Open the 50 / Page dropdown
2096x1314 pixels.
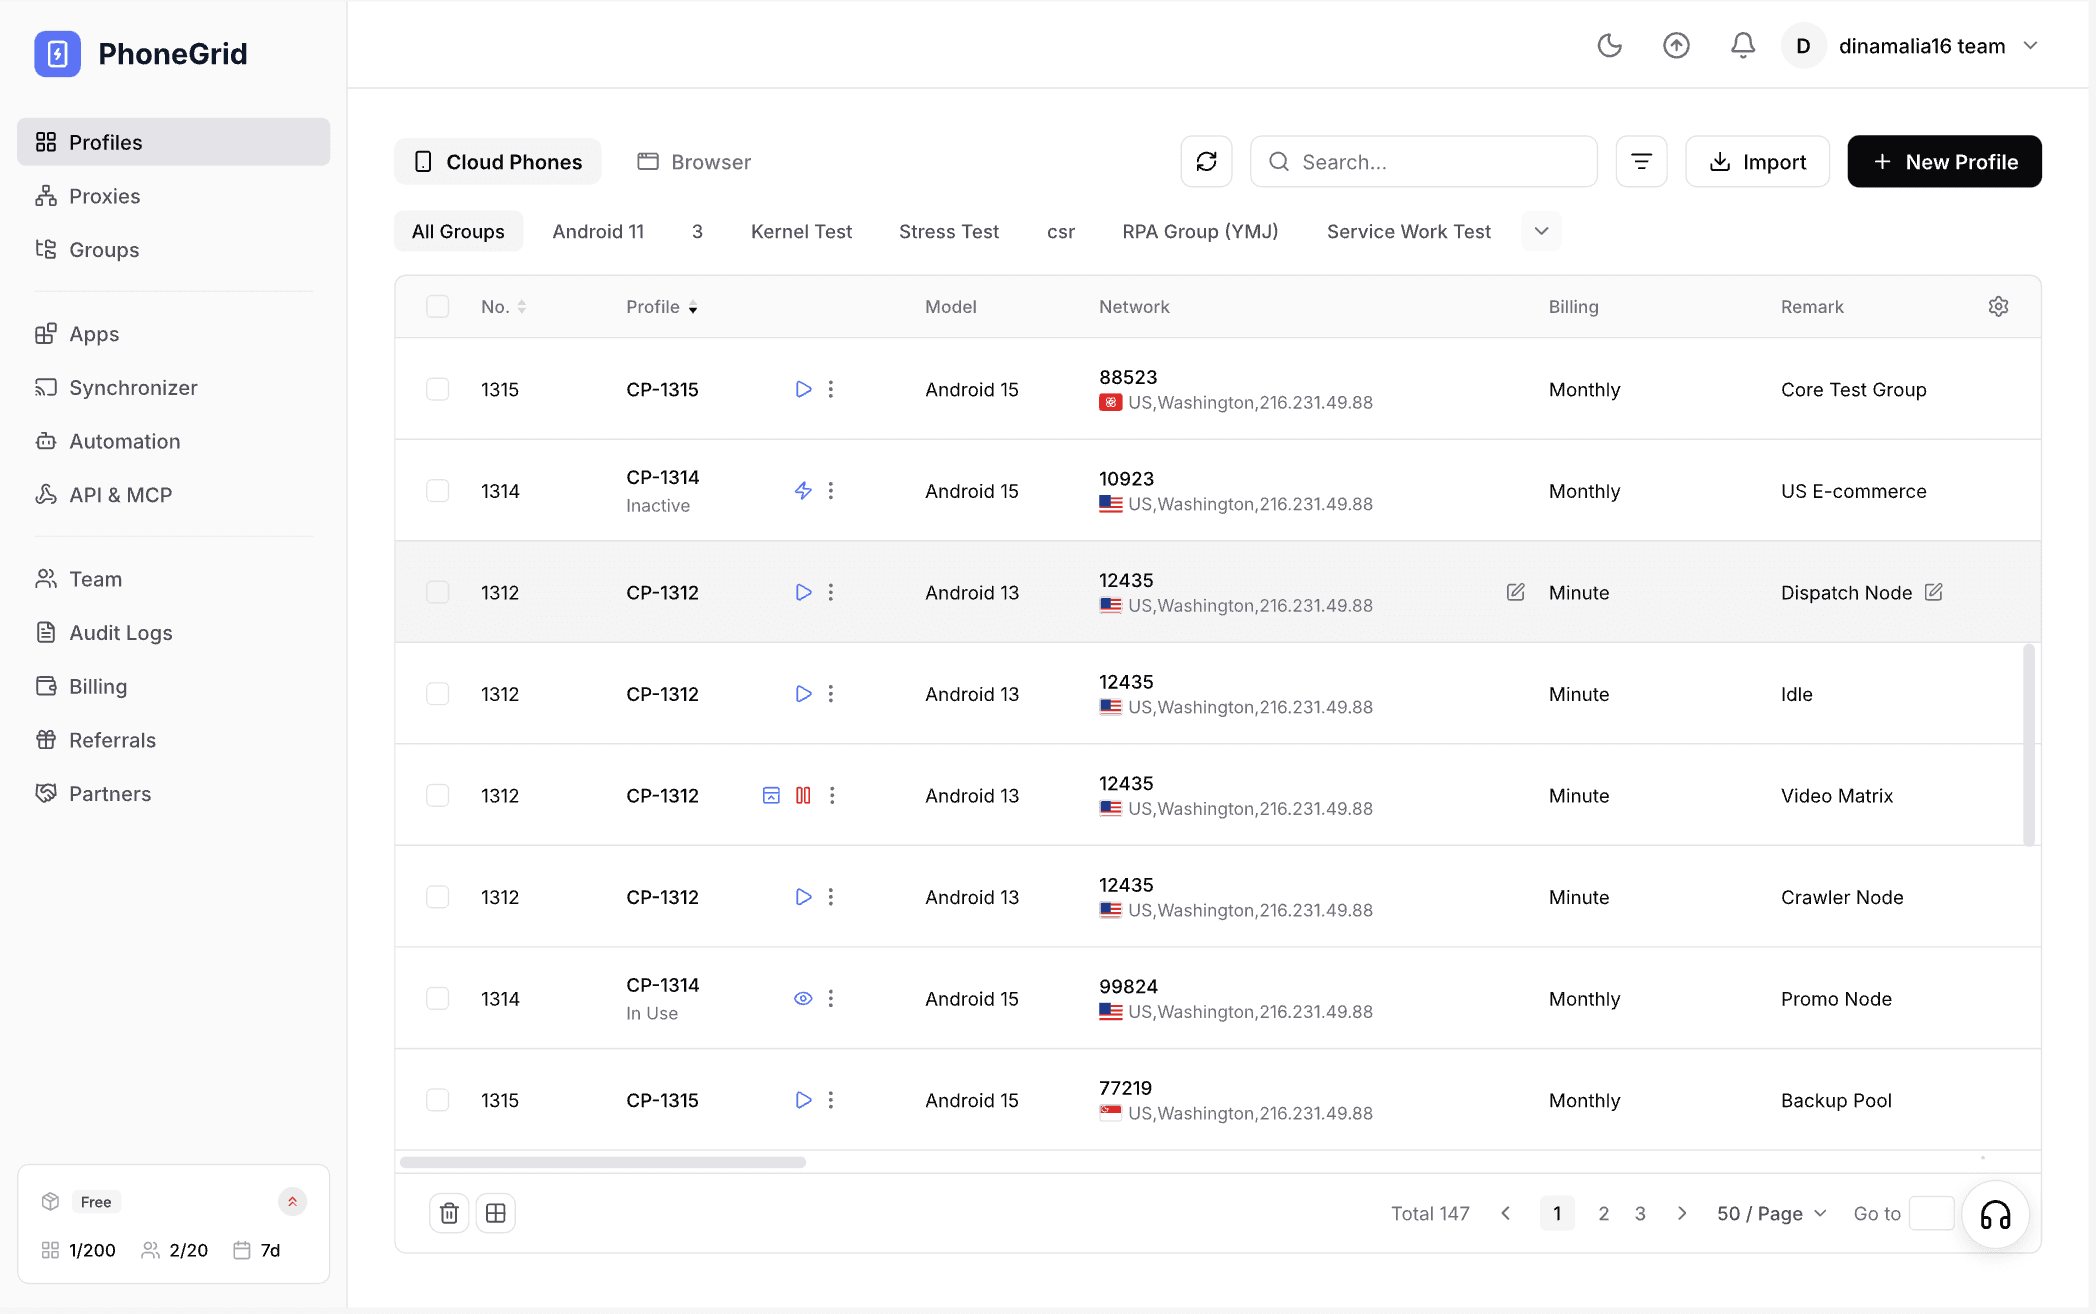[x=1770, y=1213]
